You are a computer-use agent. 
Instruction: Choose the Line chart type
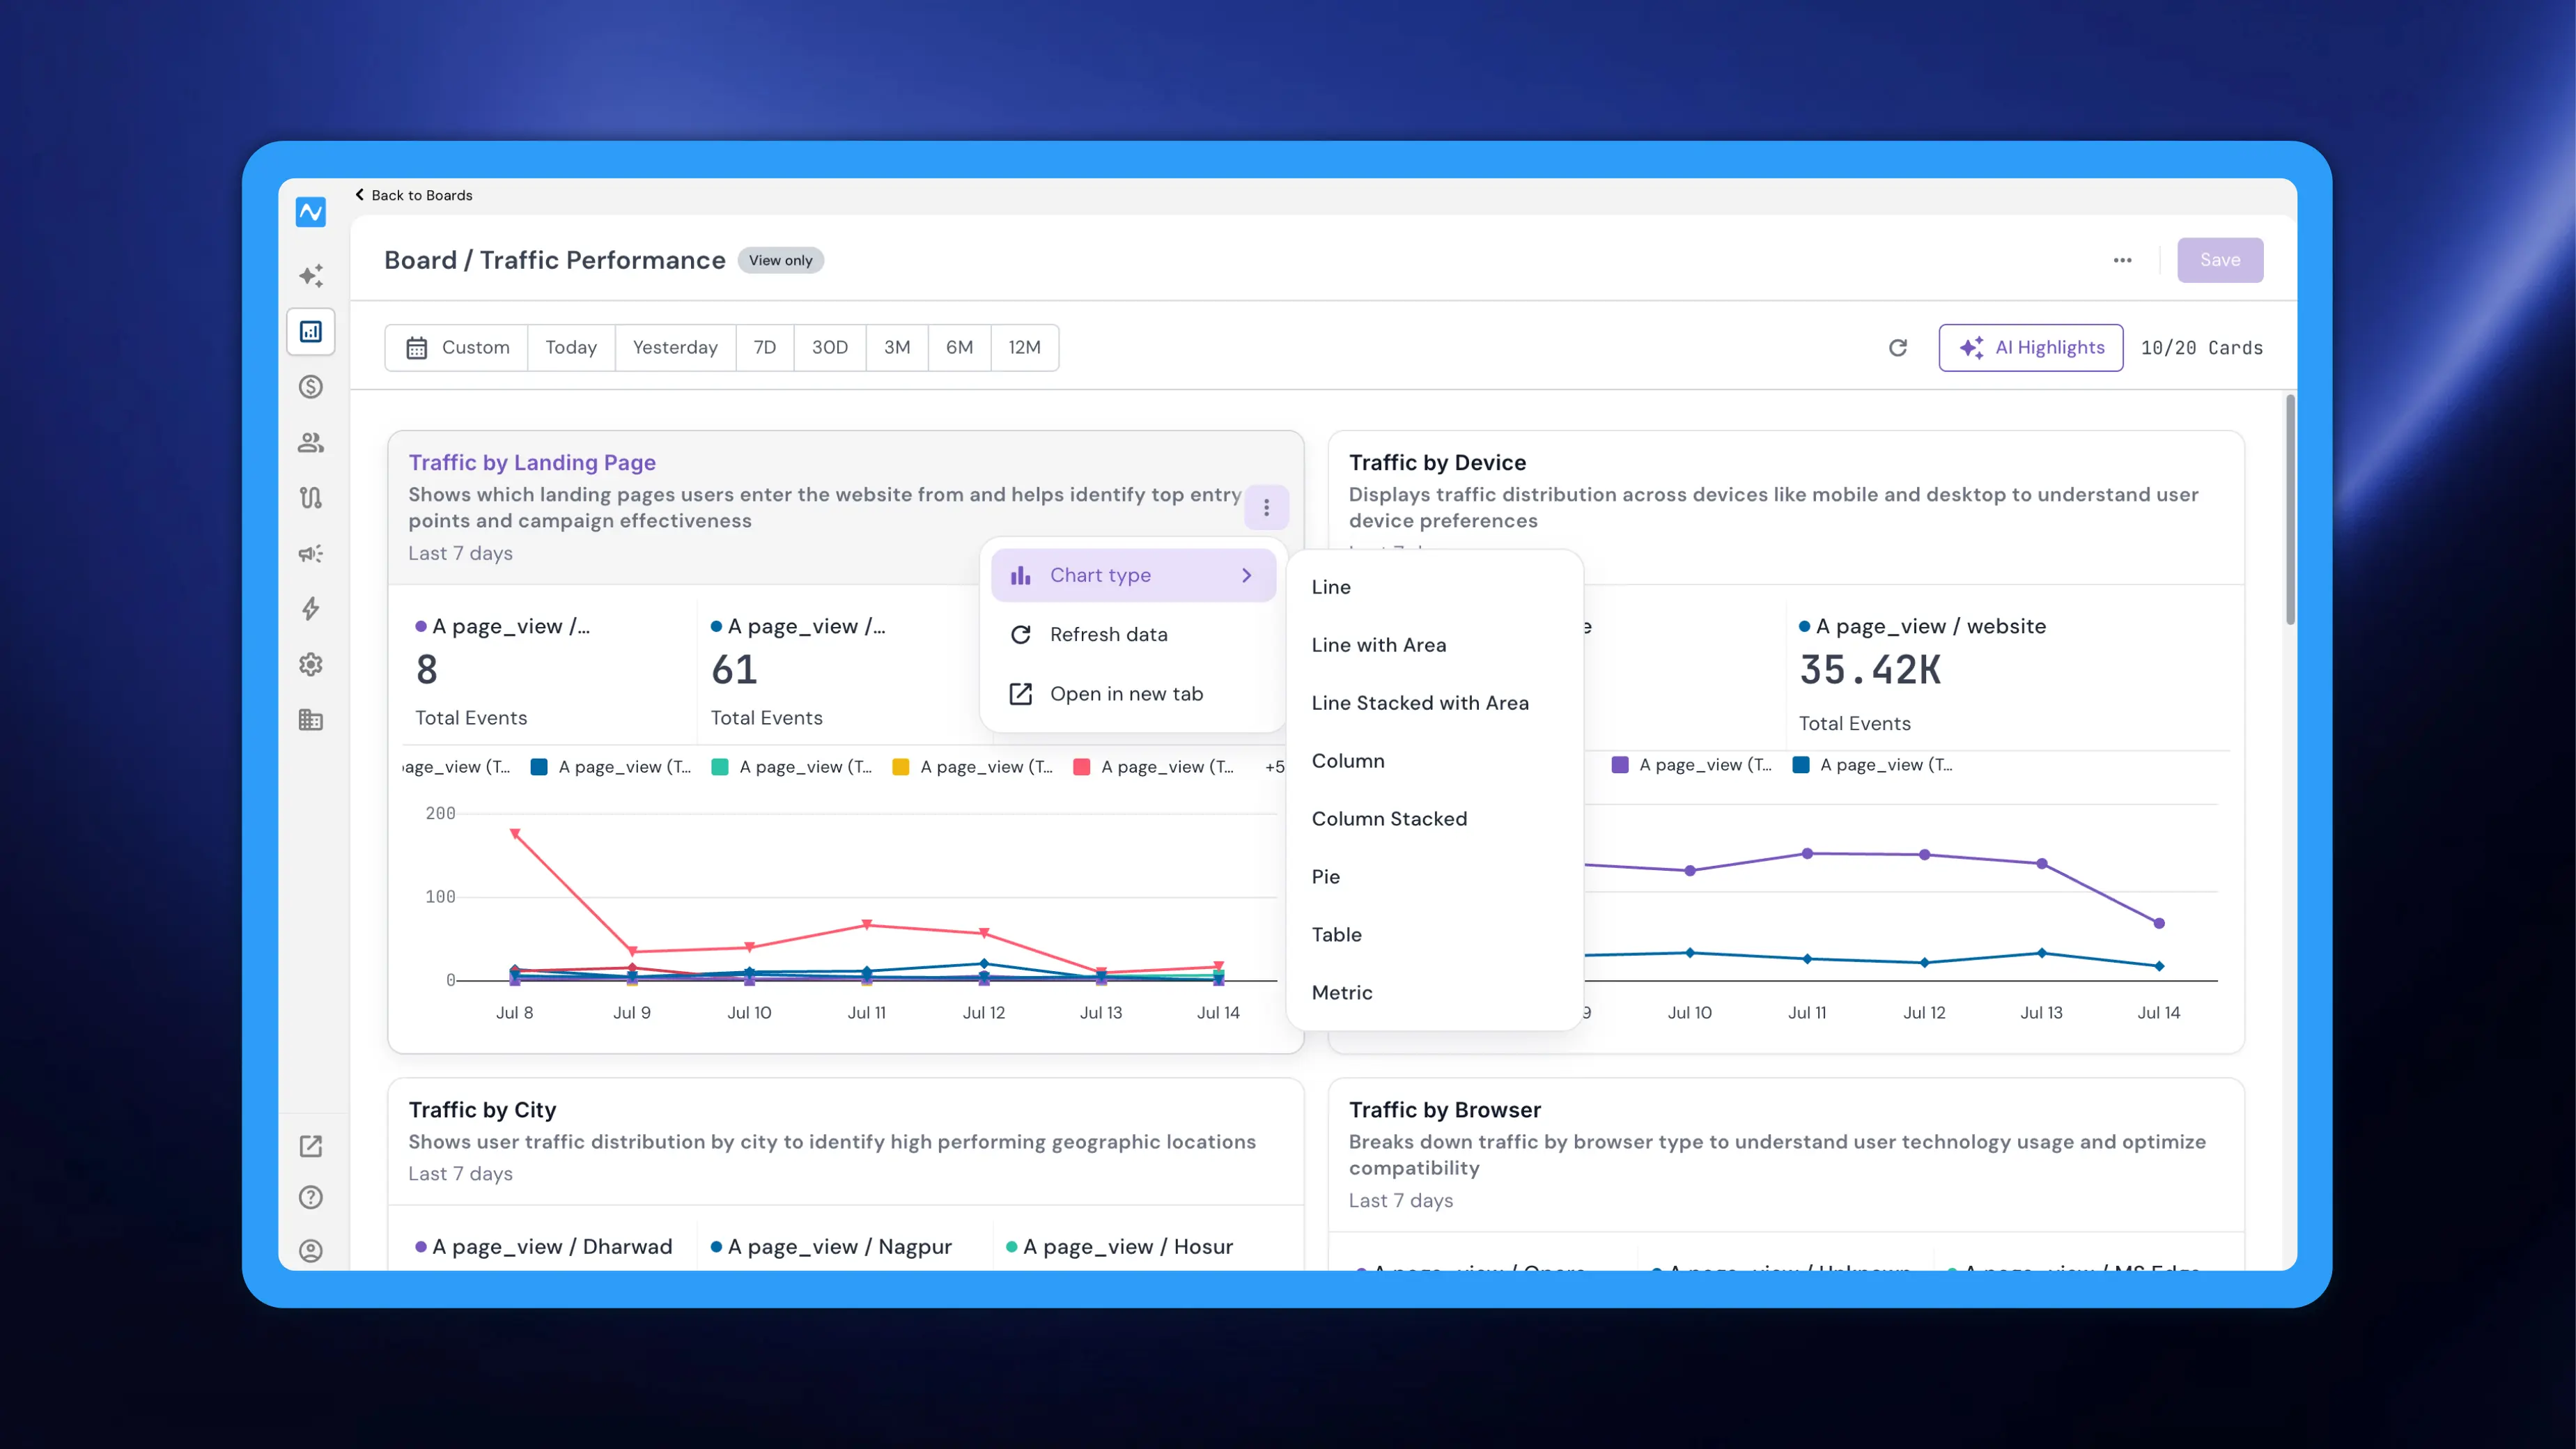1434,587
